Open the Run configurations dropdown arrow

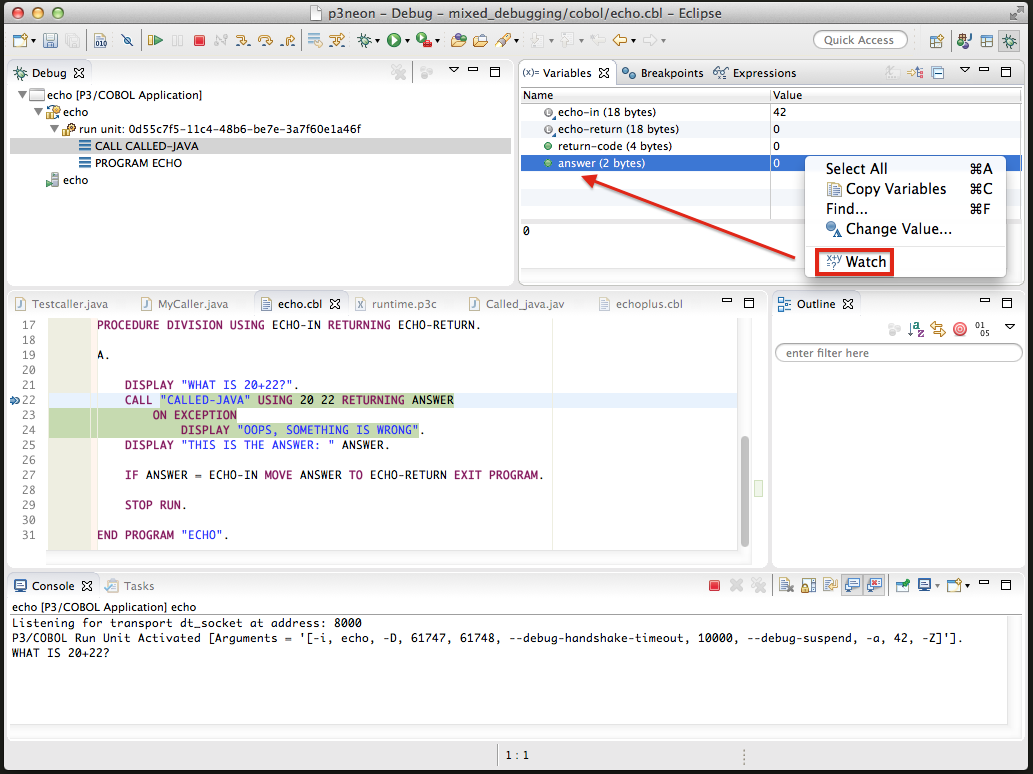406,41
